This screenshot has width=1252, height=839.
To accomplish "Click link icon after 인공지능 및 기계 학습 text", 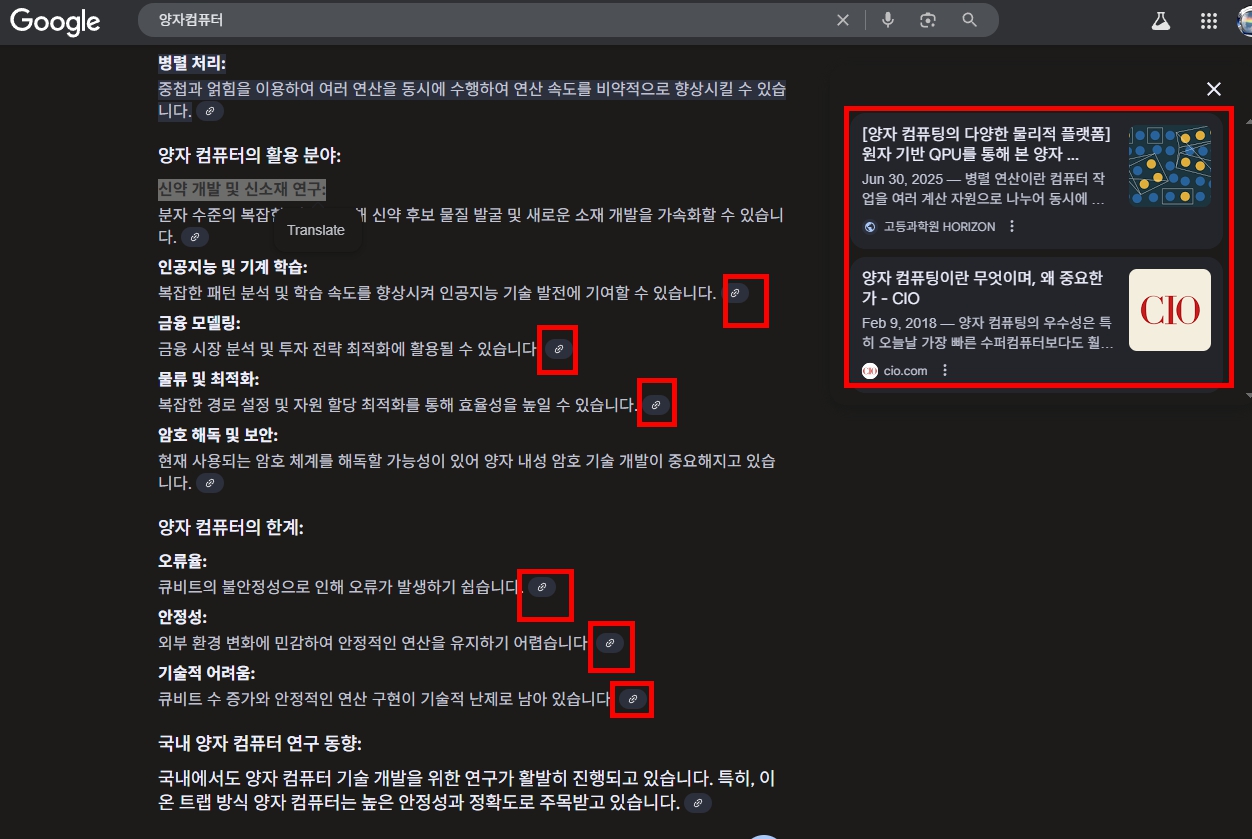I will point(735,293).
